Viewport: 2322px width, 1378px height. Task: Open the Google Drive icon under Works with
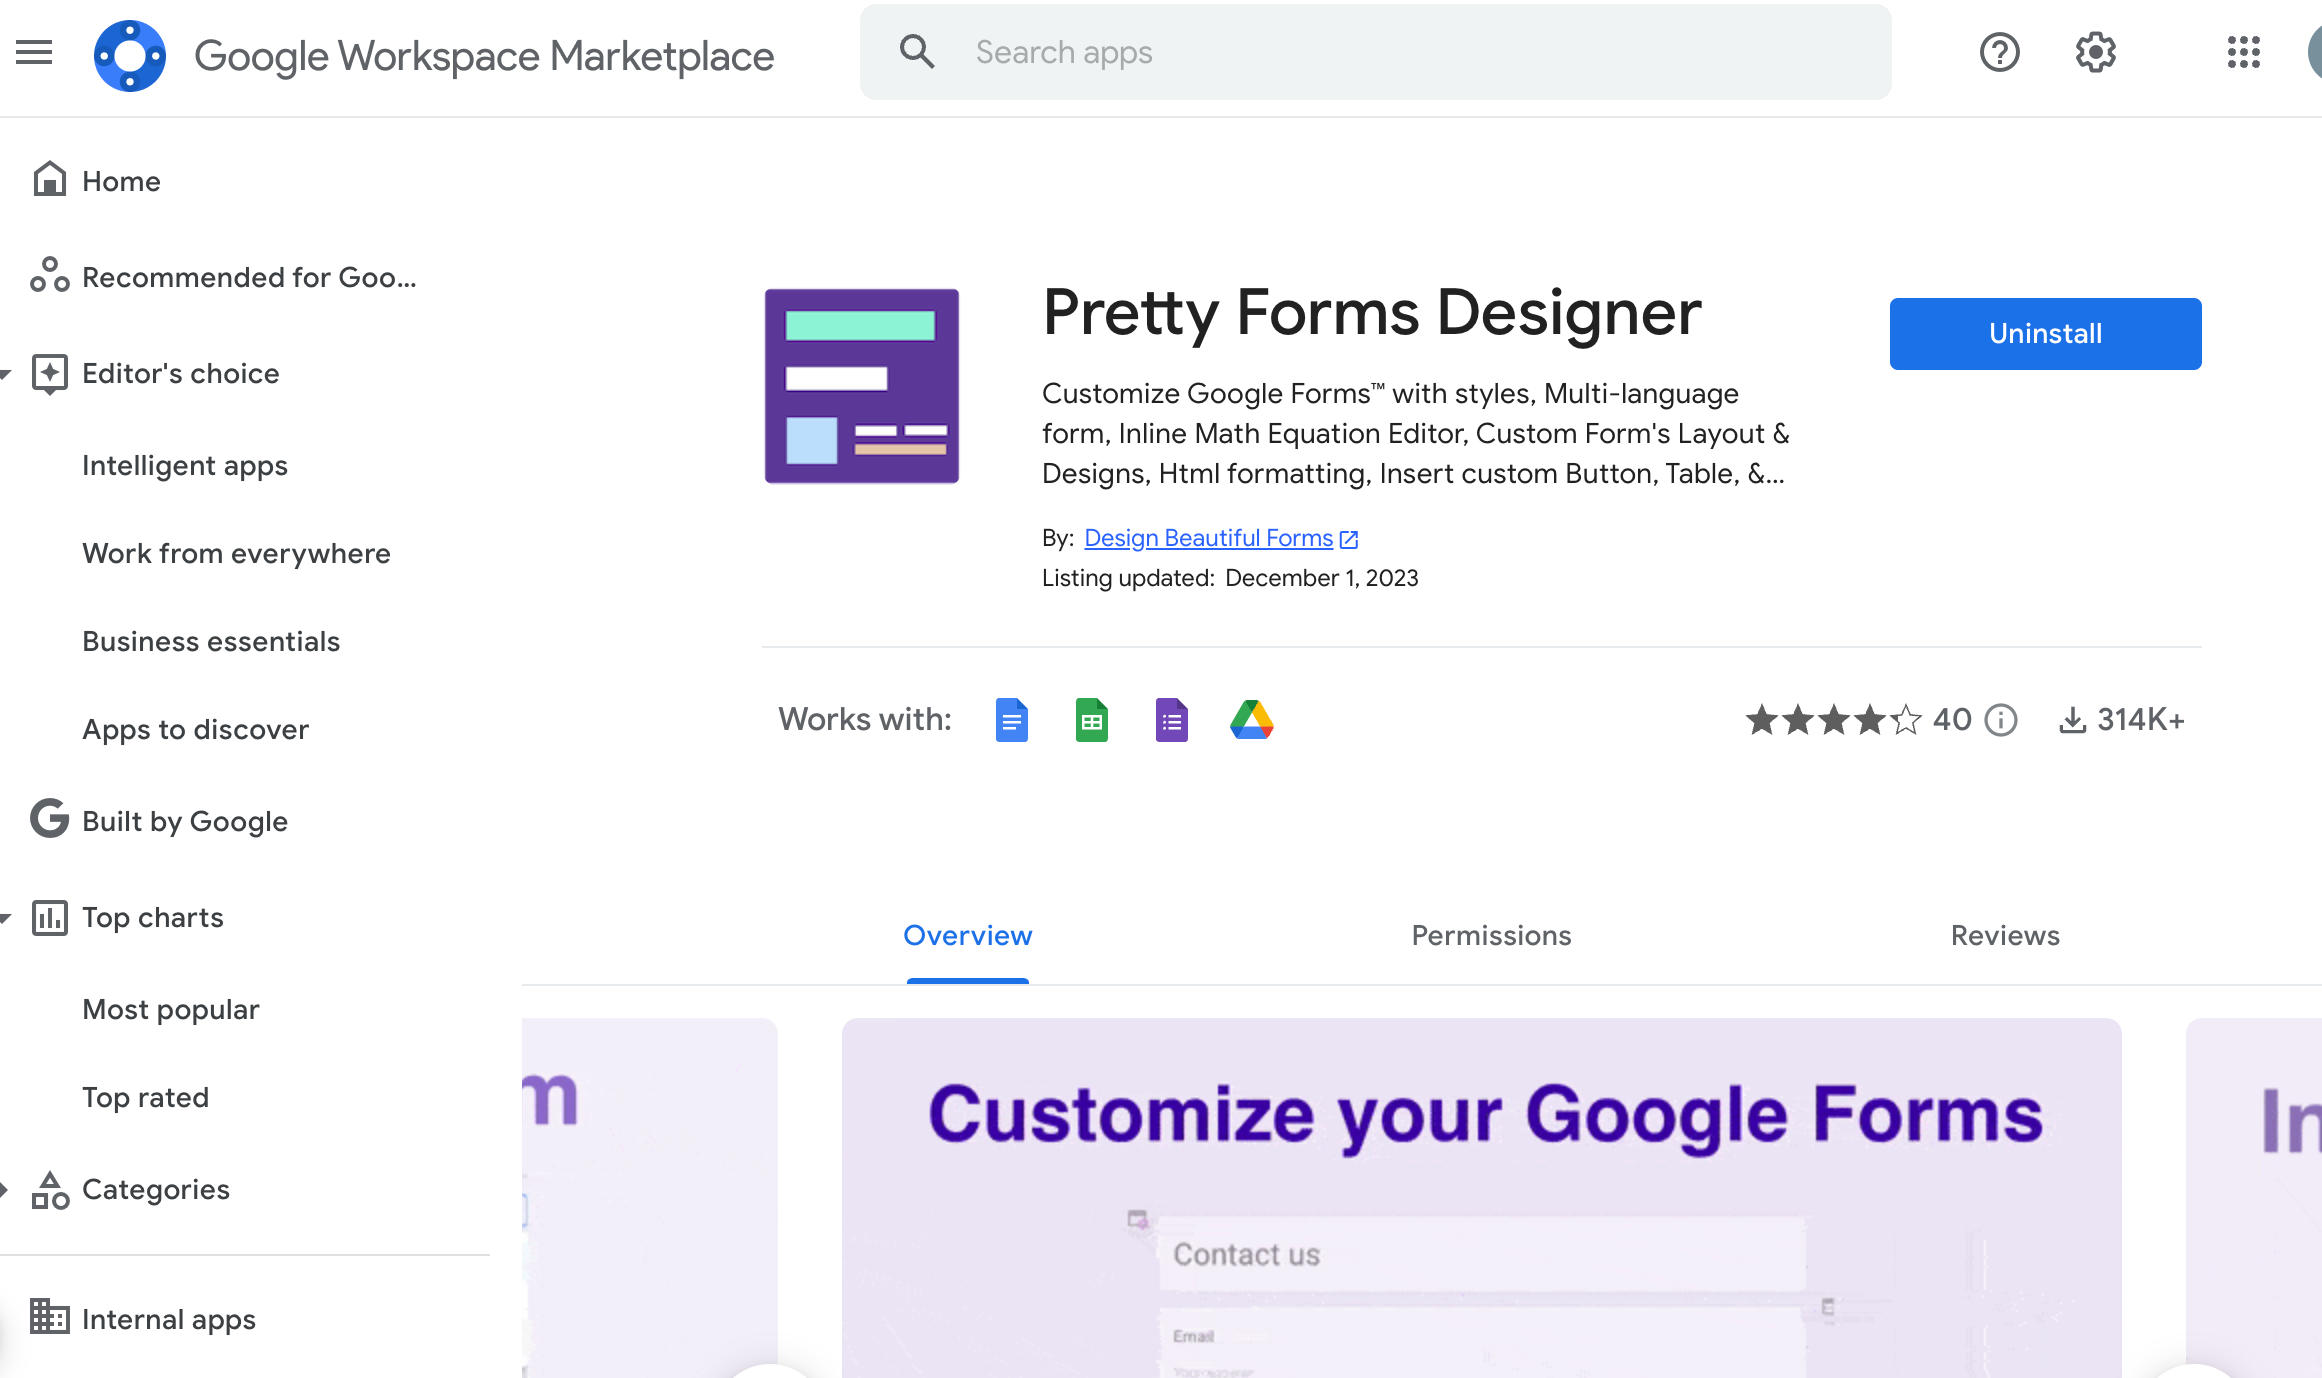click(x=1251, y=720)
